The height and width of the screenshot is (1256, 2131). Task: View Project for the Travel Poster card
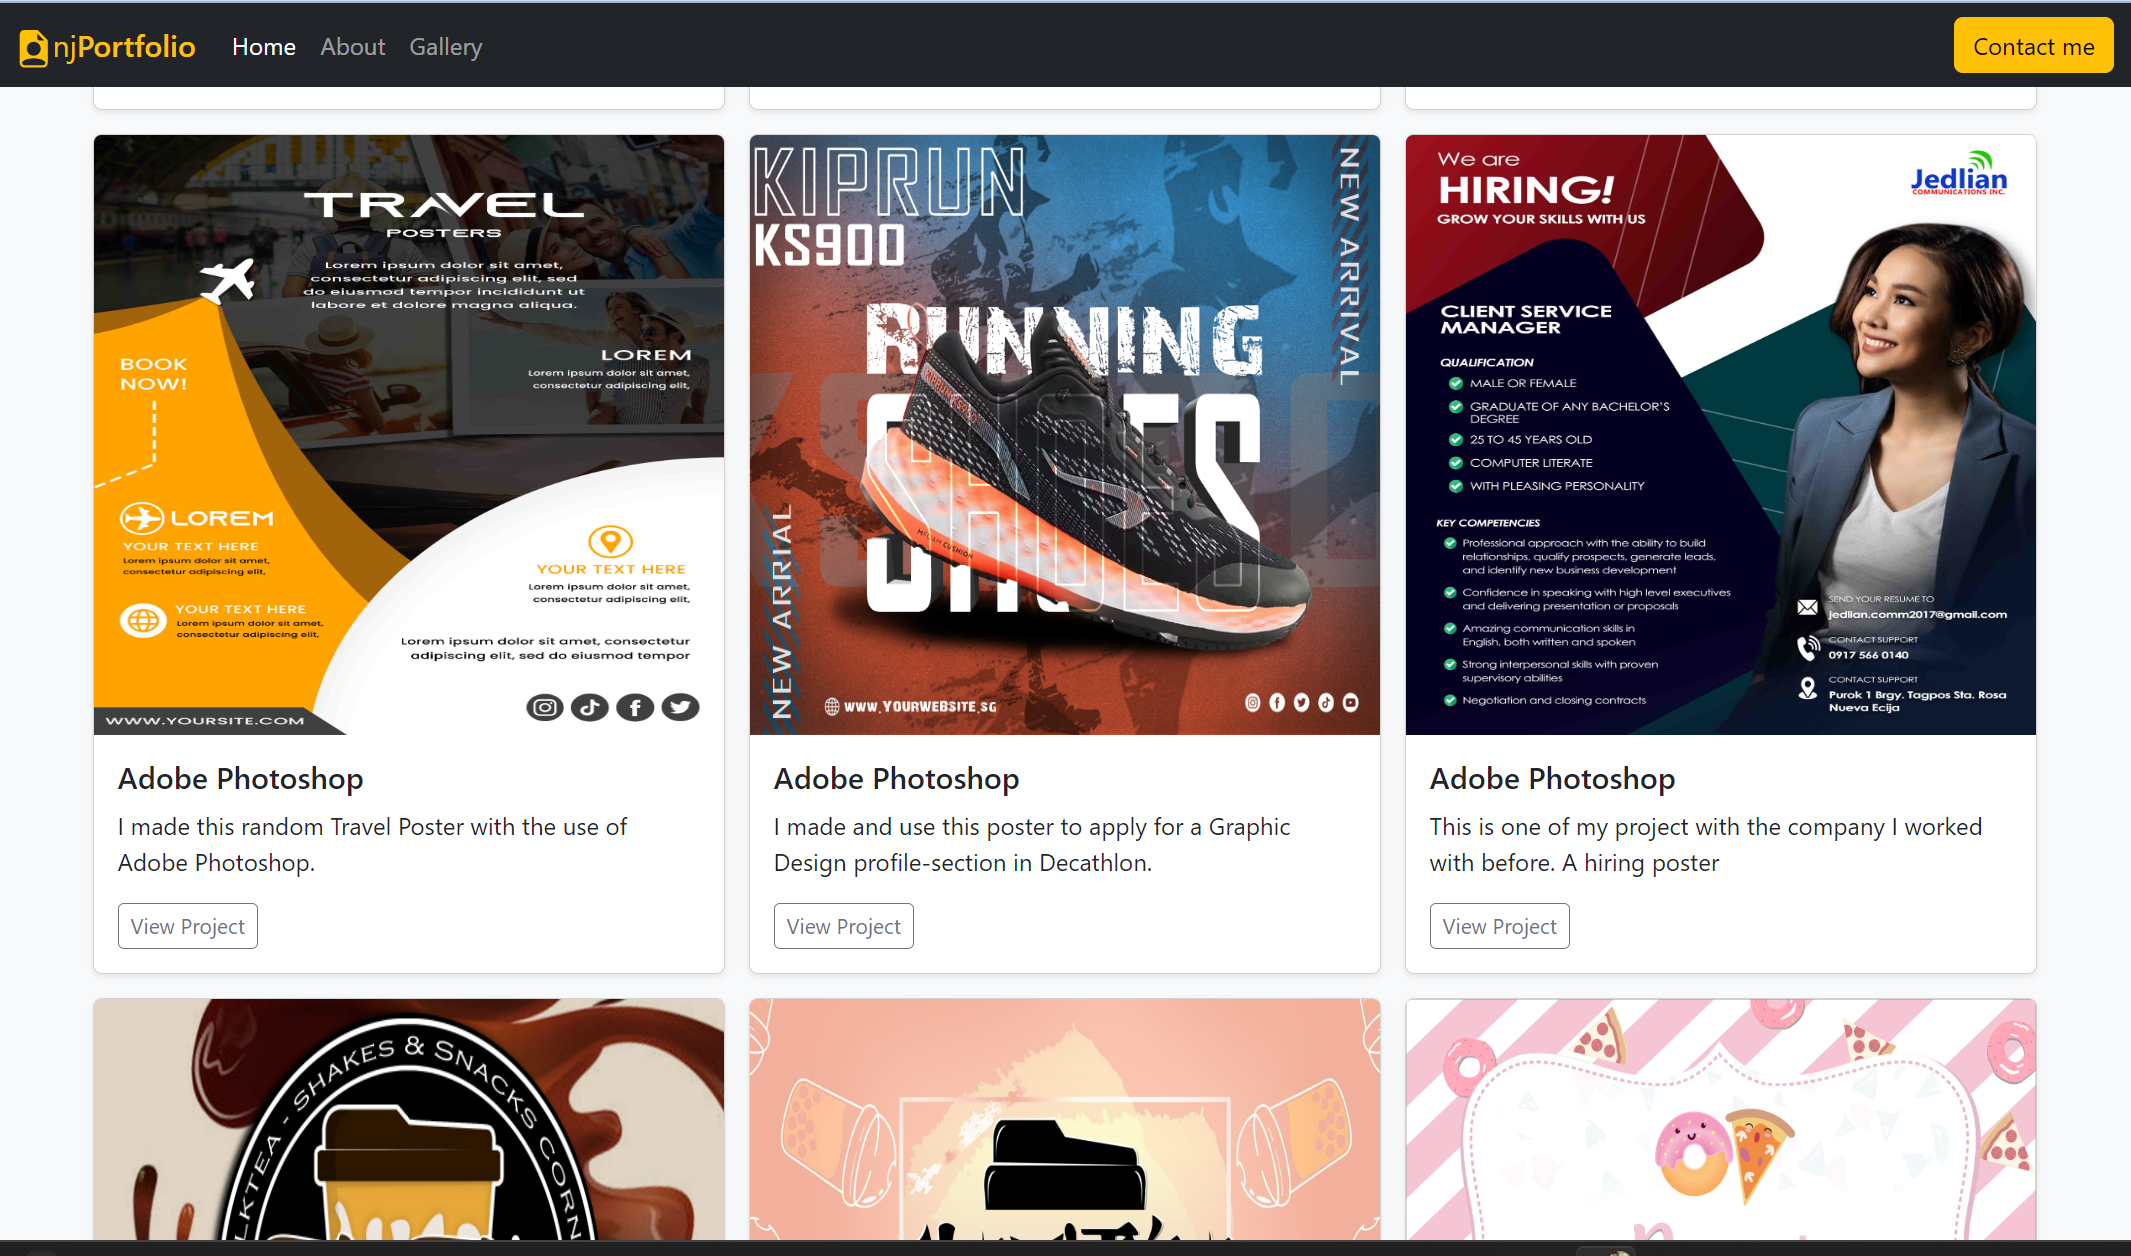pyautogui.click(x=187, y=926)
